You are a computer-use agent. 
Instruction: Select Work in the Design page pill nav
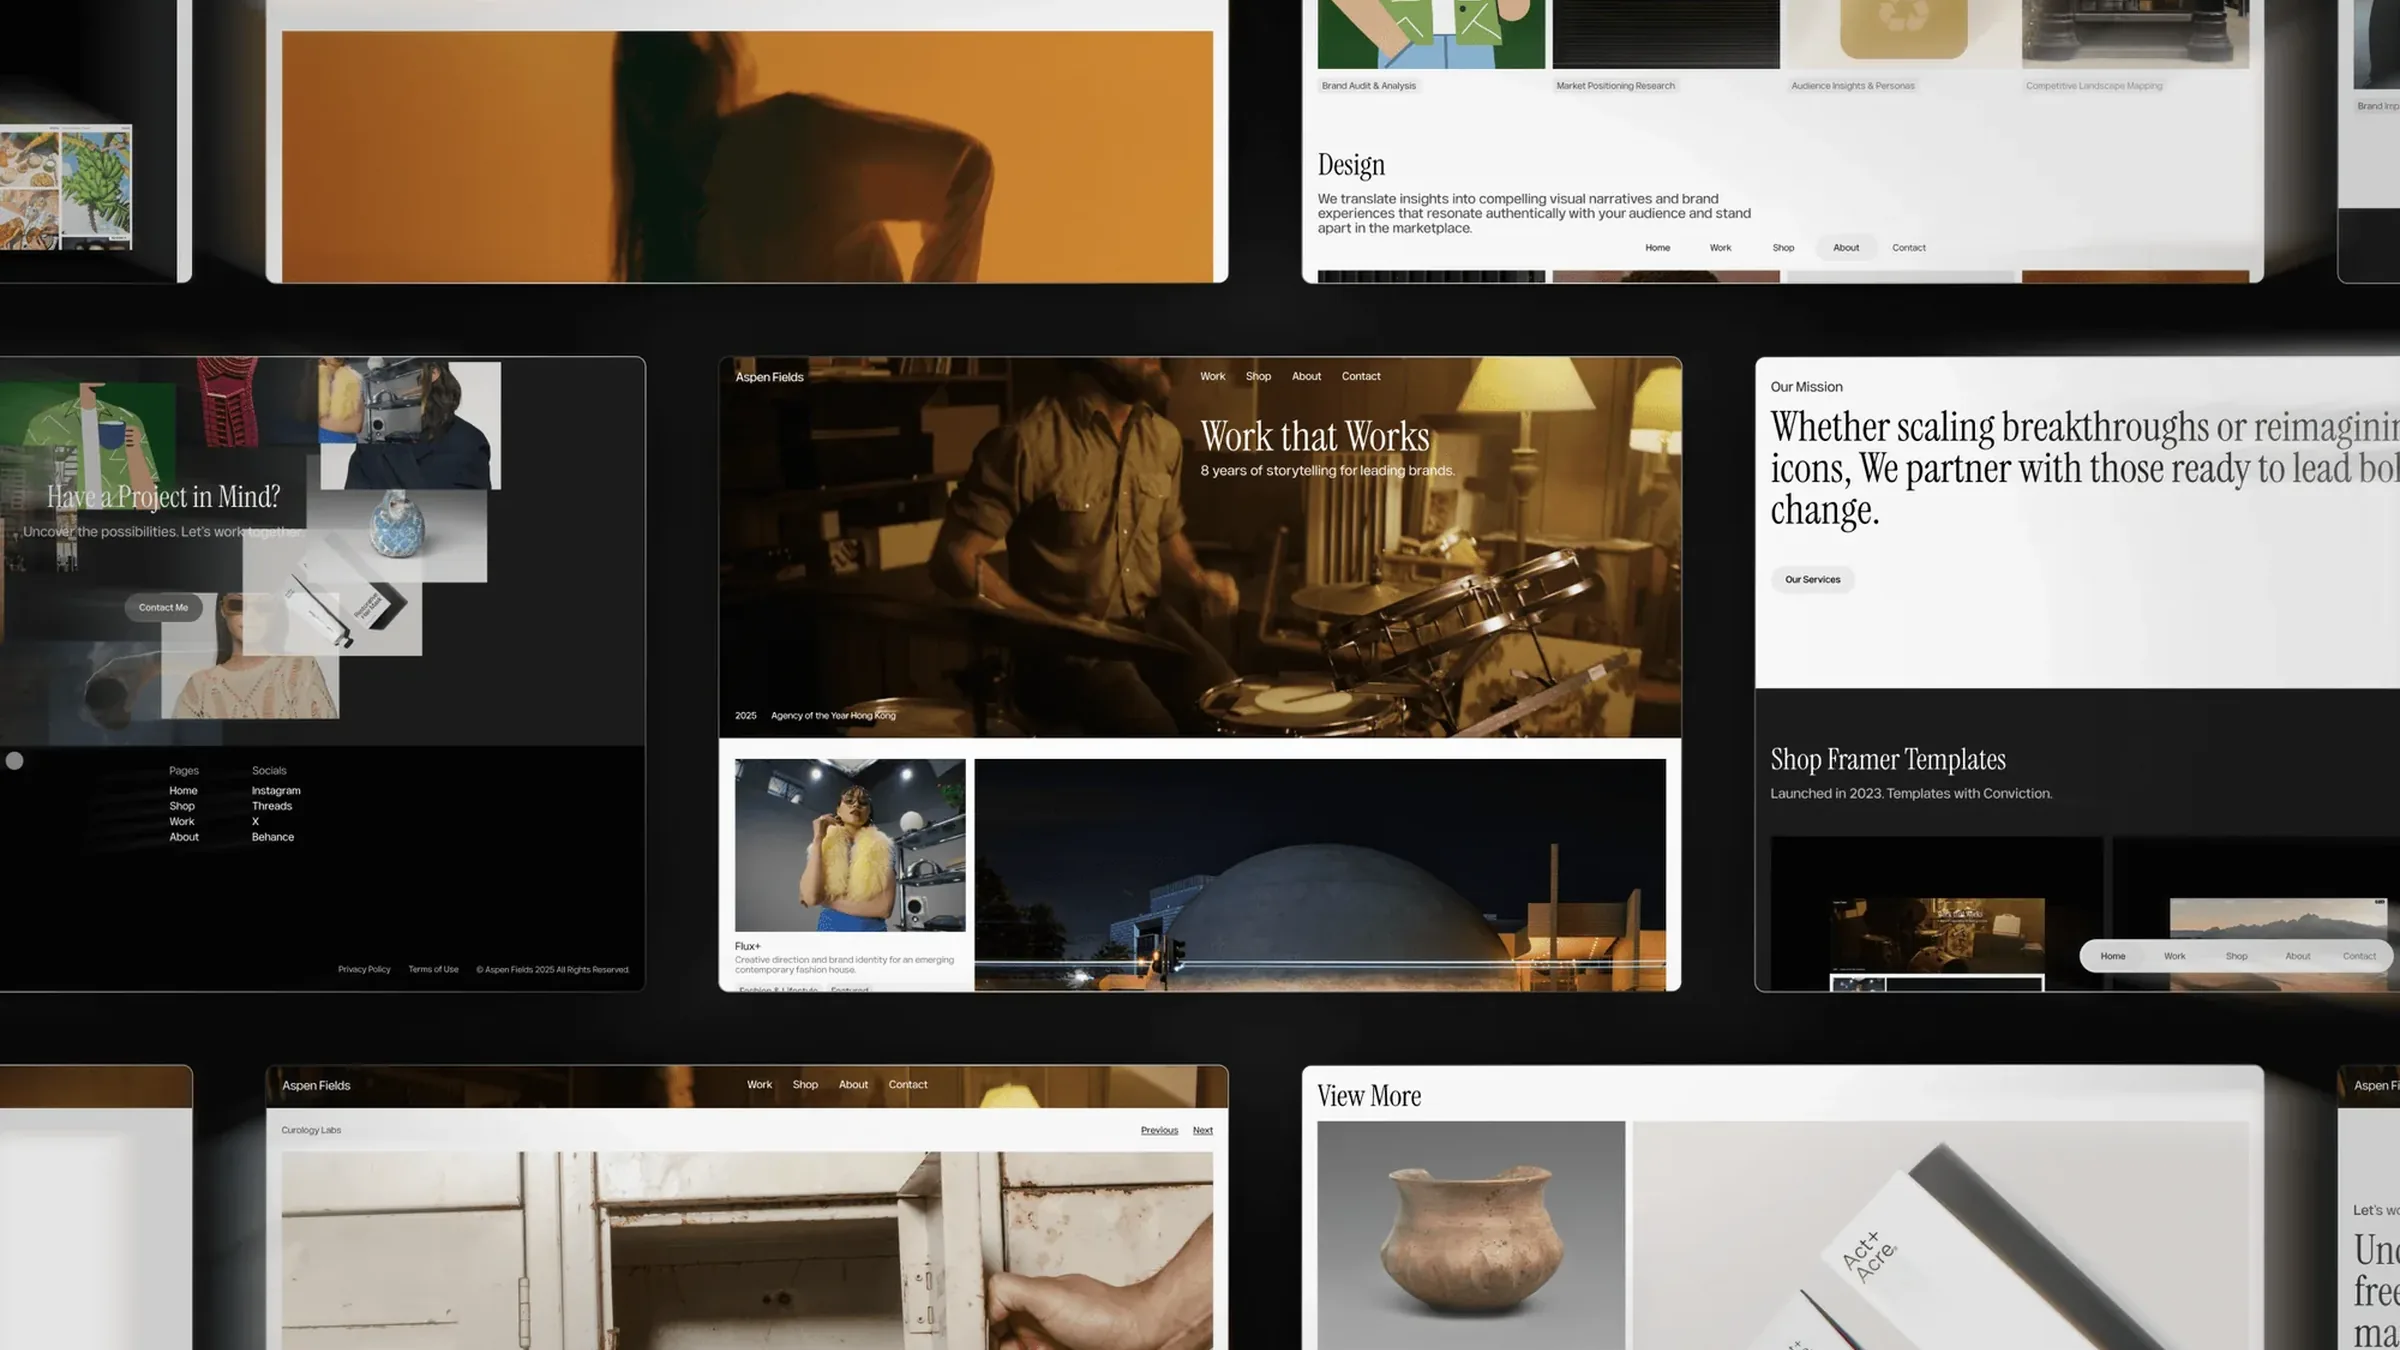(1720, 247)
